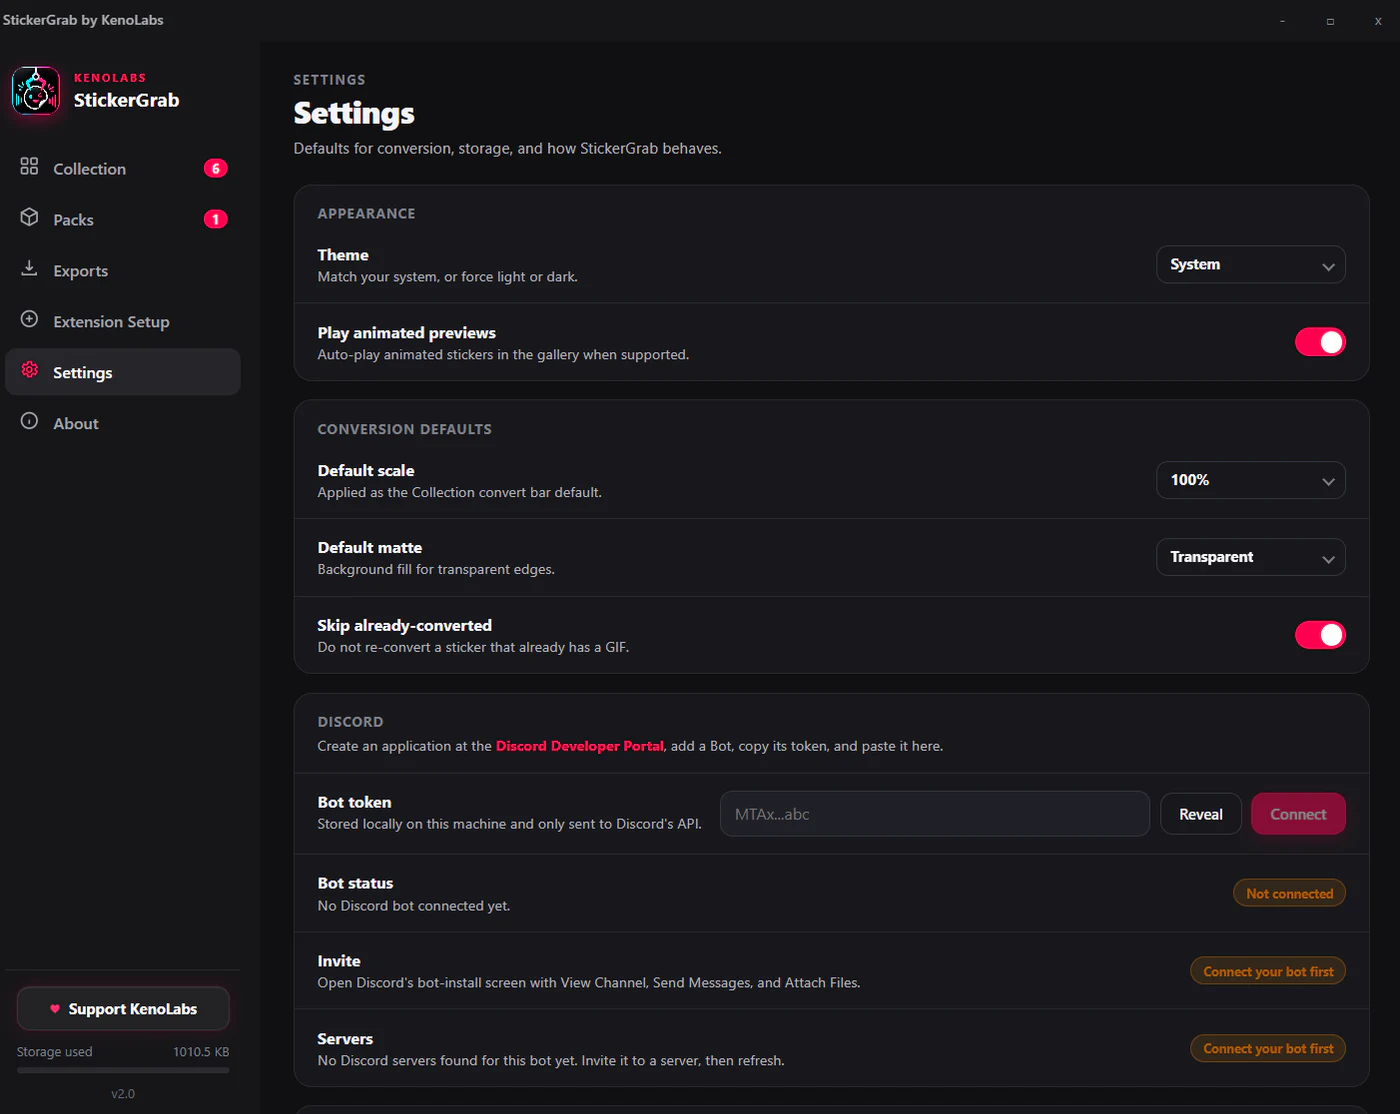Click the StickerGrab logo icon

[36, 91]
